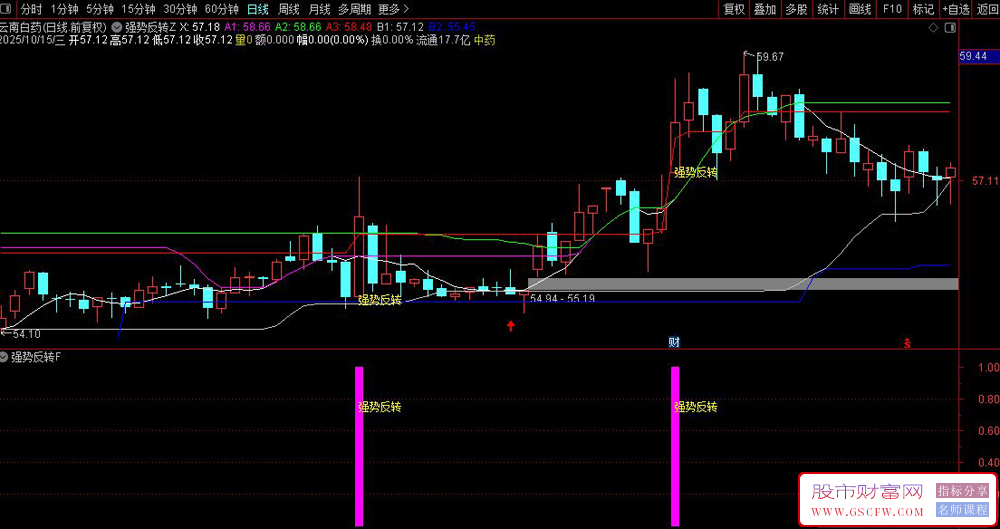Select the 30分钟 period tab

point(180,9)
